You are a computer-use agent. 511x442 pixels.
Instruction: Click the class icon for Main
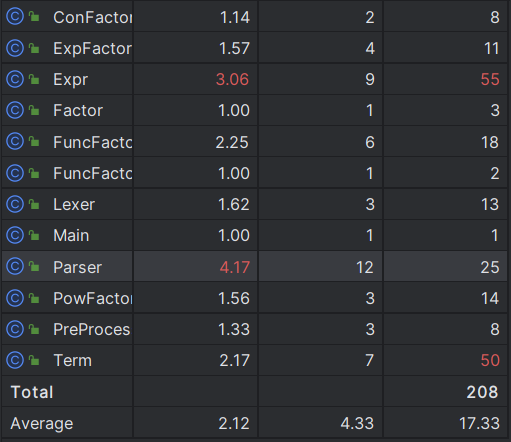(15, 235)
